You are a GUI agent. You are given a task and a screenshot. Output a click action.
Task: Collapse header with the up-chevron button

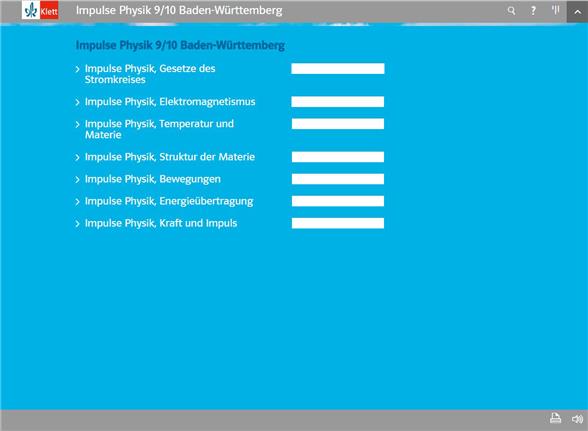[577, 11]
